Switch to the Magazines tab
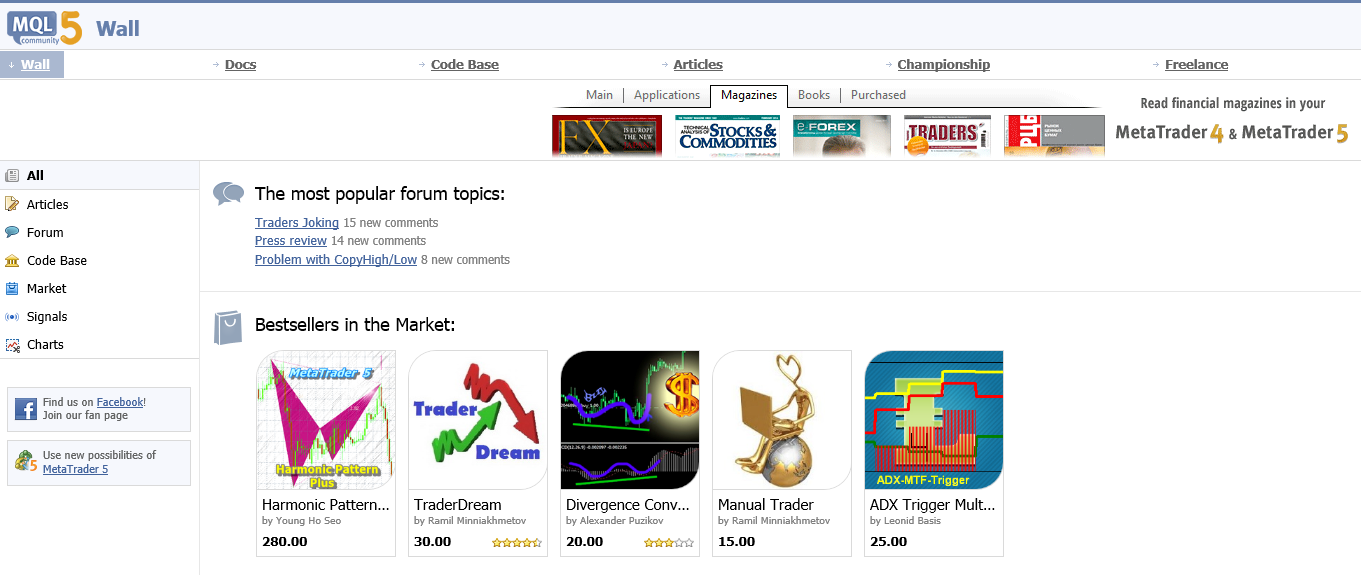Image resolution: width=1361 pixels, height=575 pixels. tap(749, 95)
